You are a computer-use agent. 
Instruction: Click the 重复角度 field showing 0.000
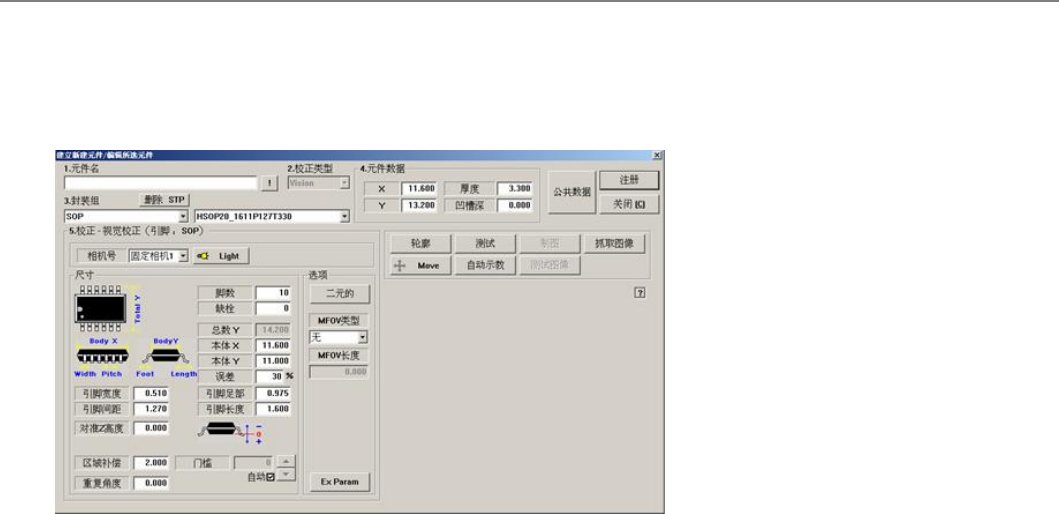point(151,484)
